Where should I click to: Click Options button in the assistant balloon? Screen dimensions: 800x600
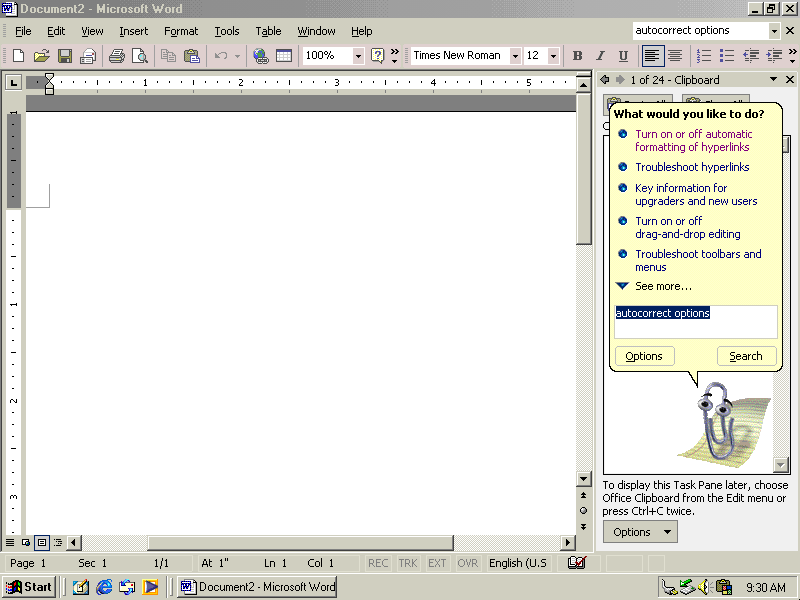click(x=644, y=356)
